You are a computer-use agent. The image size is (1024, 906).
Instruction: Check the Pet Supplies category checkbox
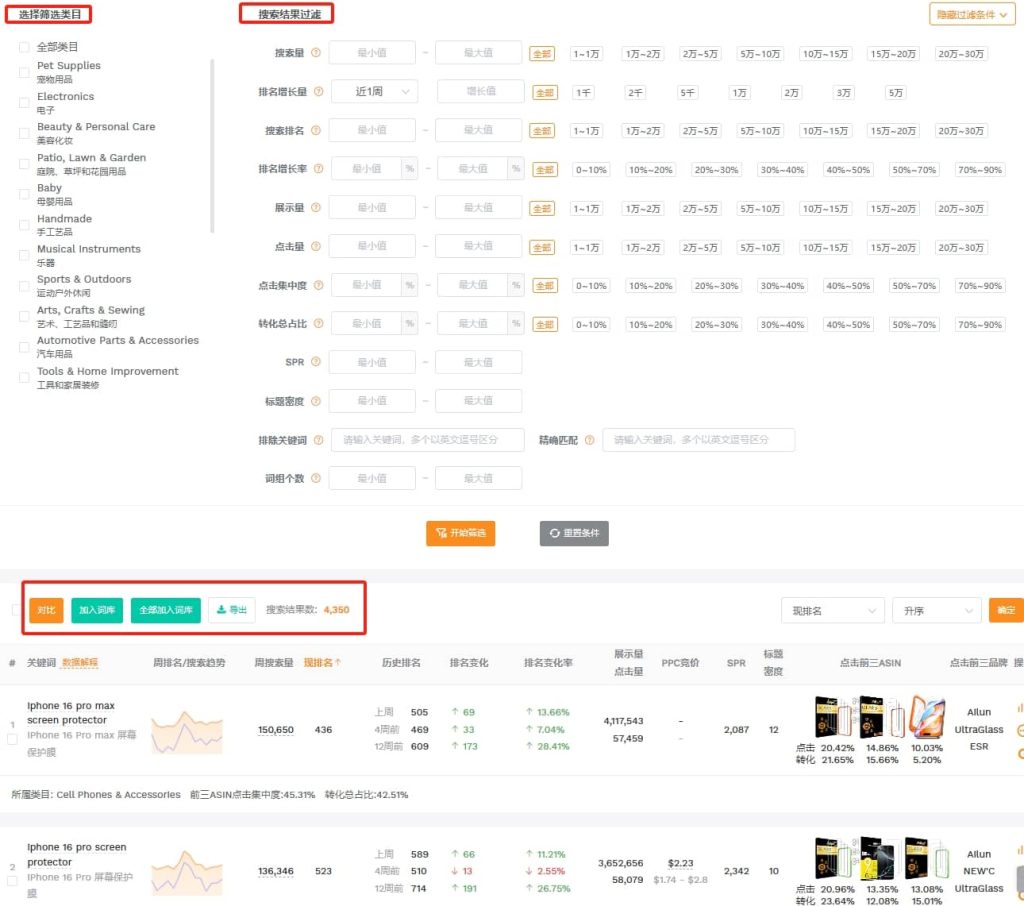pos(24,72)
